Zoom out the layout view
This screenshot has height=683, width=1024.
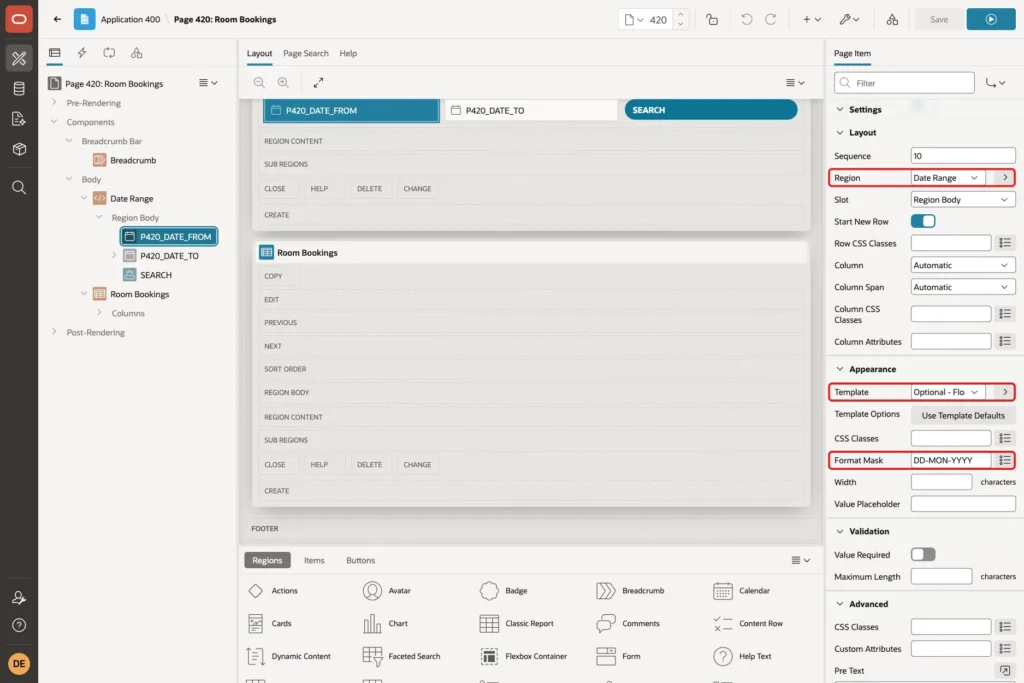click(x=259, y=82)
